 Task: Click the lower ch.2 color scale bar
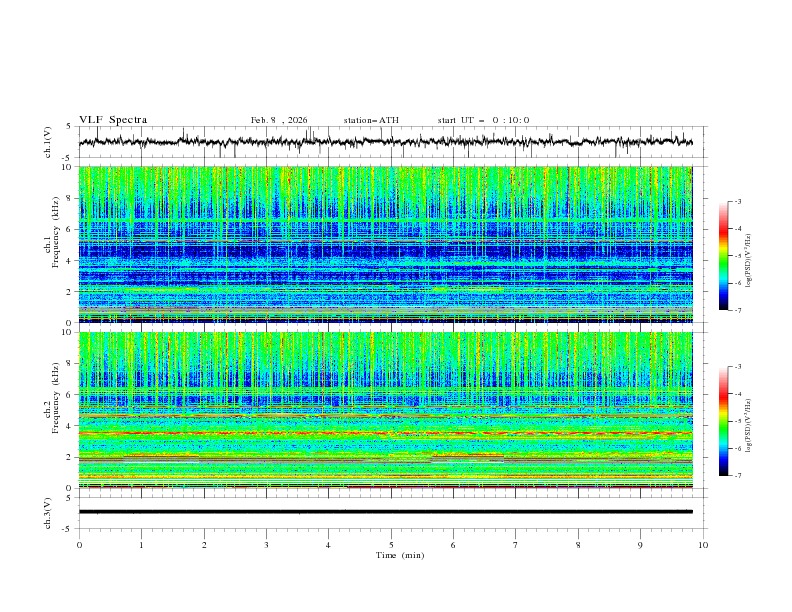(724, 420)
